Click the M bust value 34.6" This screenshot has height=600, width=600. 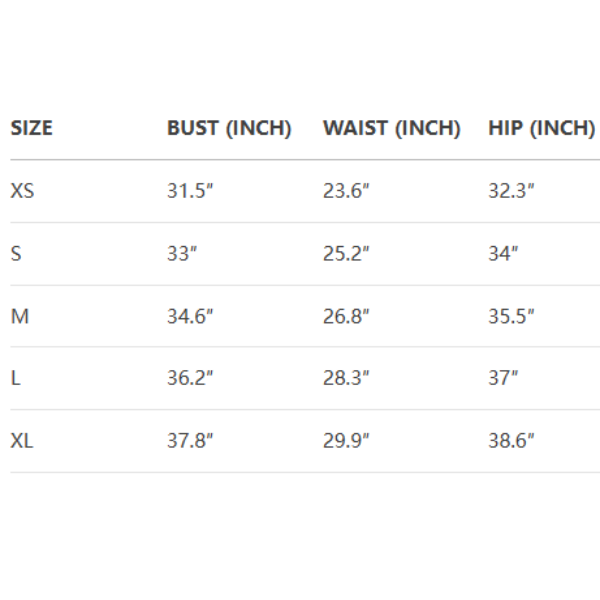(190, 316)
